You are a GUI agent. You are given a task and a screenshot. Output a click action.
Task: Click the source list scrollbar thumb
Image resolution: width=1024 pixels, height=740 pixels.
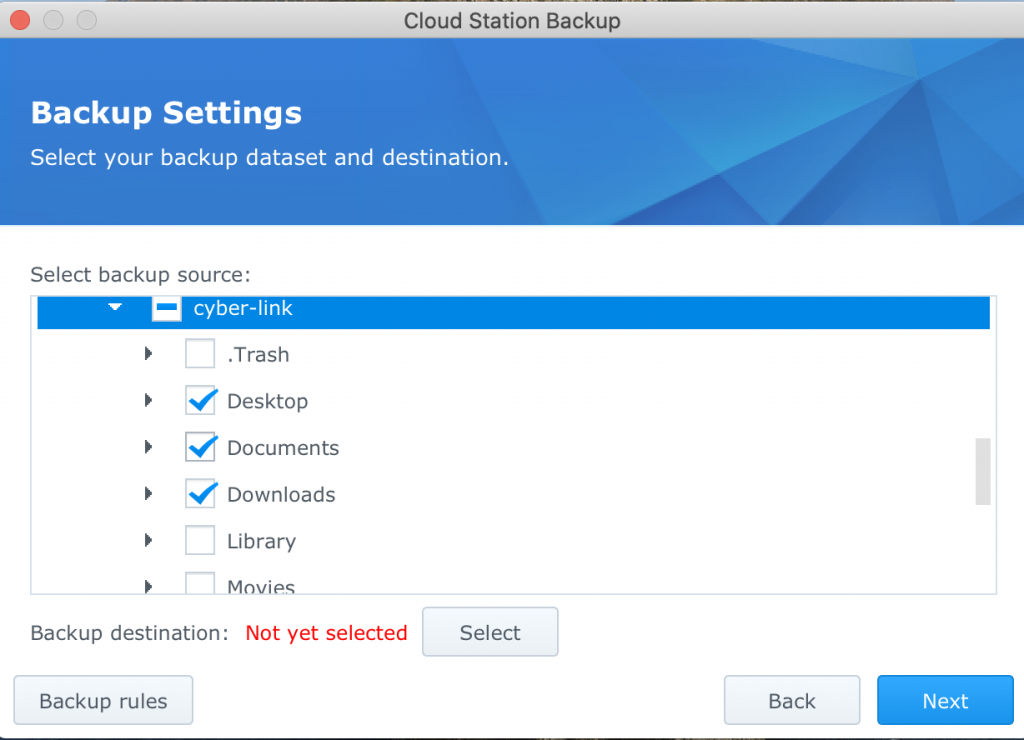click(983, 472)
